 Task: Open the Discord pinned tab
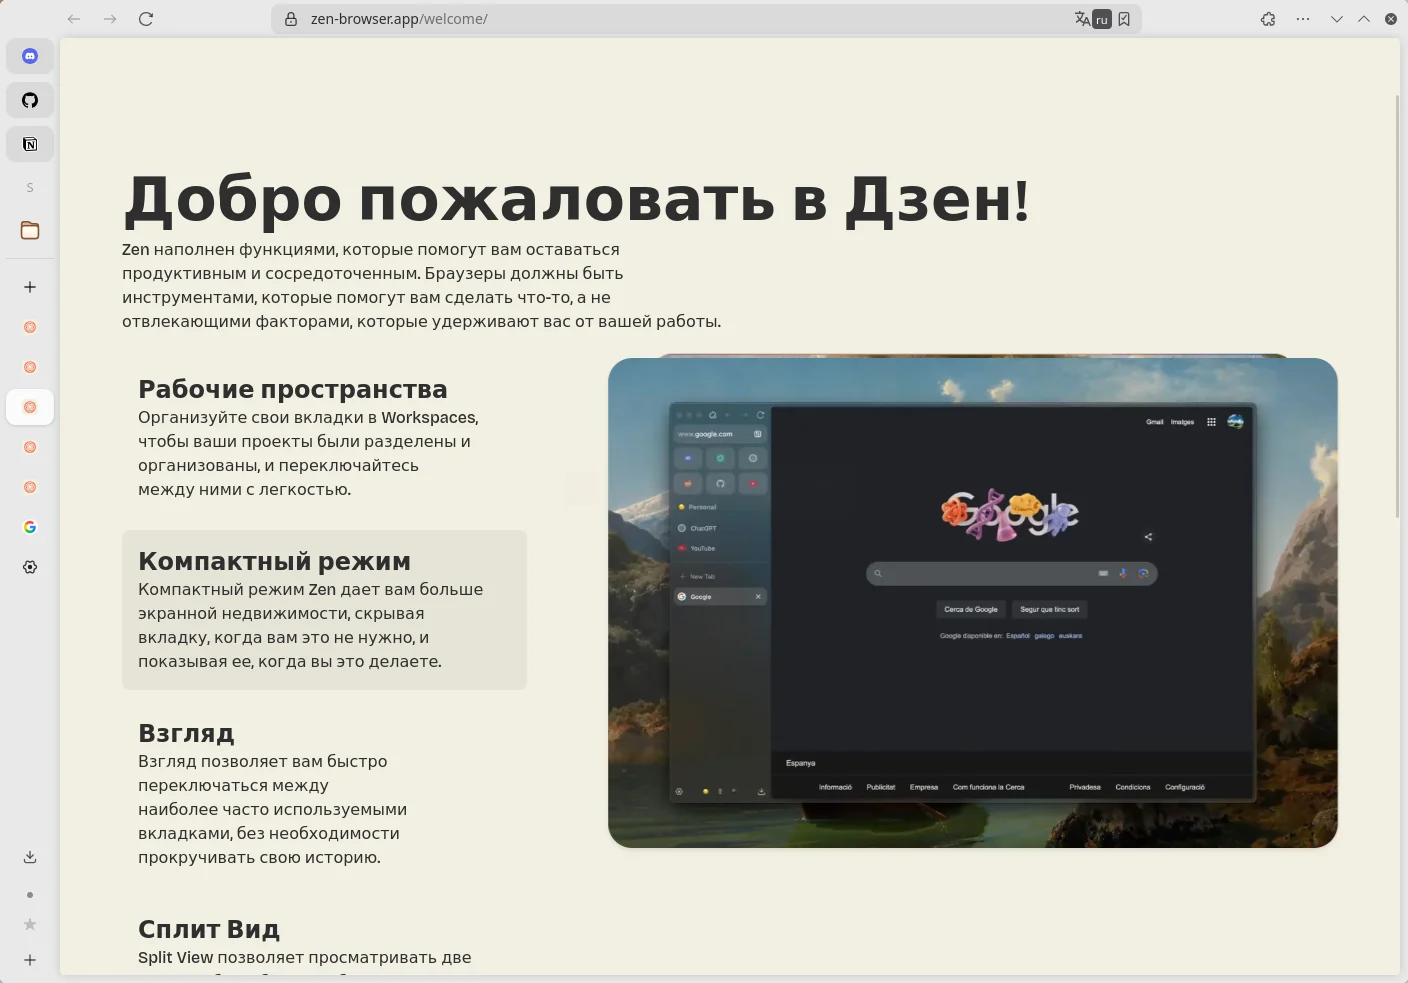point(30,56)
